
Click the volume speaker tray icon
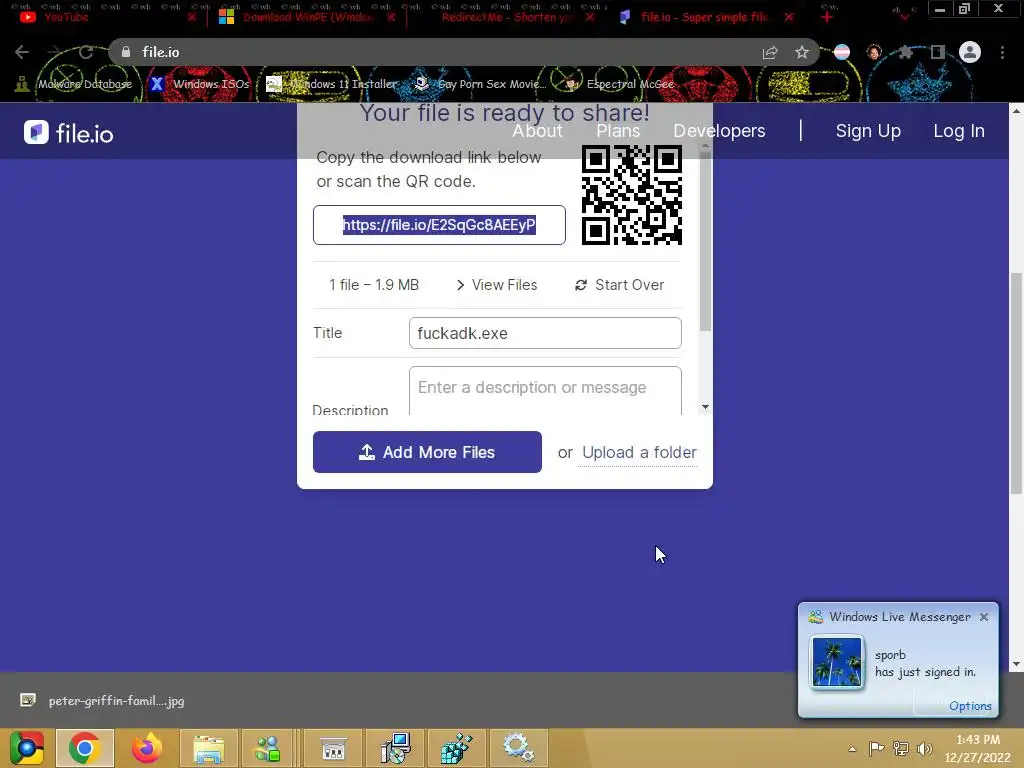click(925, 748)
